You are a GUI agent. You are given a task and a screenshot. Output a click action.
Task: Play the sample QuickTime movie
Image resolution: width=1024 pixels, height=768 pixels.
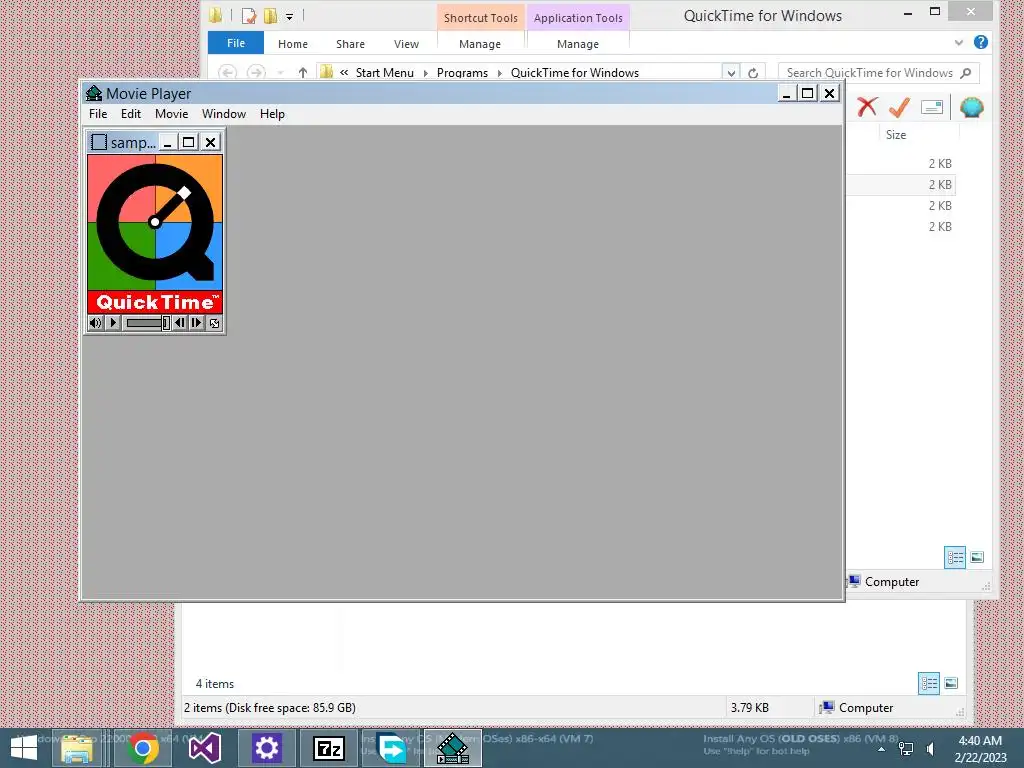coord(113,323)
